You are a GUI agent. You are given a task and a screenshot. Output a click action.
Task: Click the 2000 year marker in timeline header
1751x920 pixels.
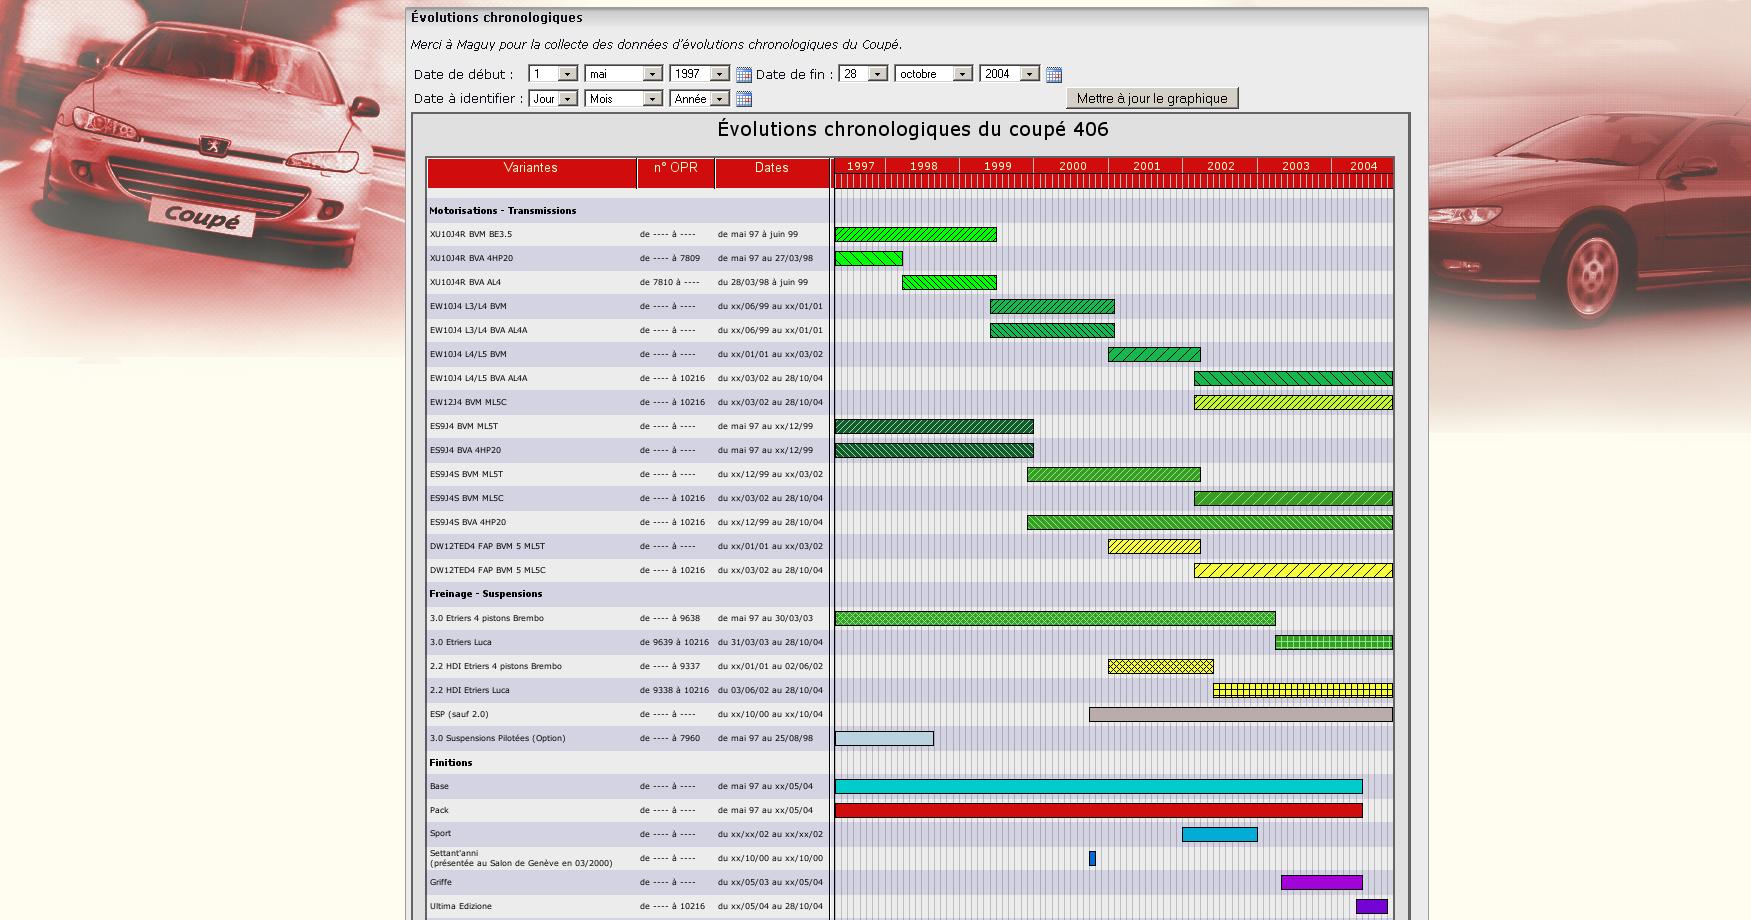pyautogui.click(x=1072, y=166)
